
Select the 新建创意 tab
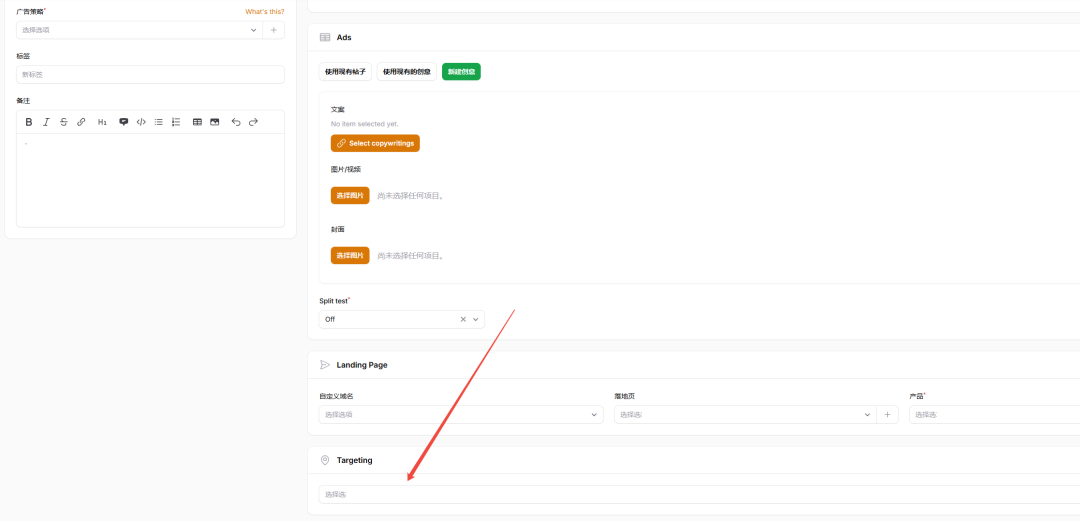(x=461, y=72)
